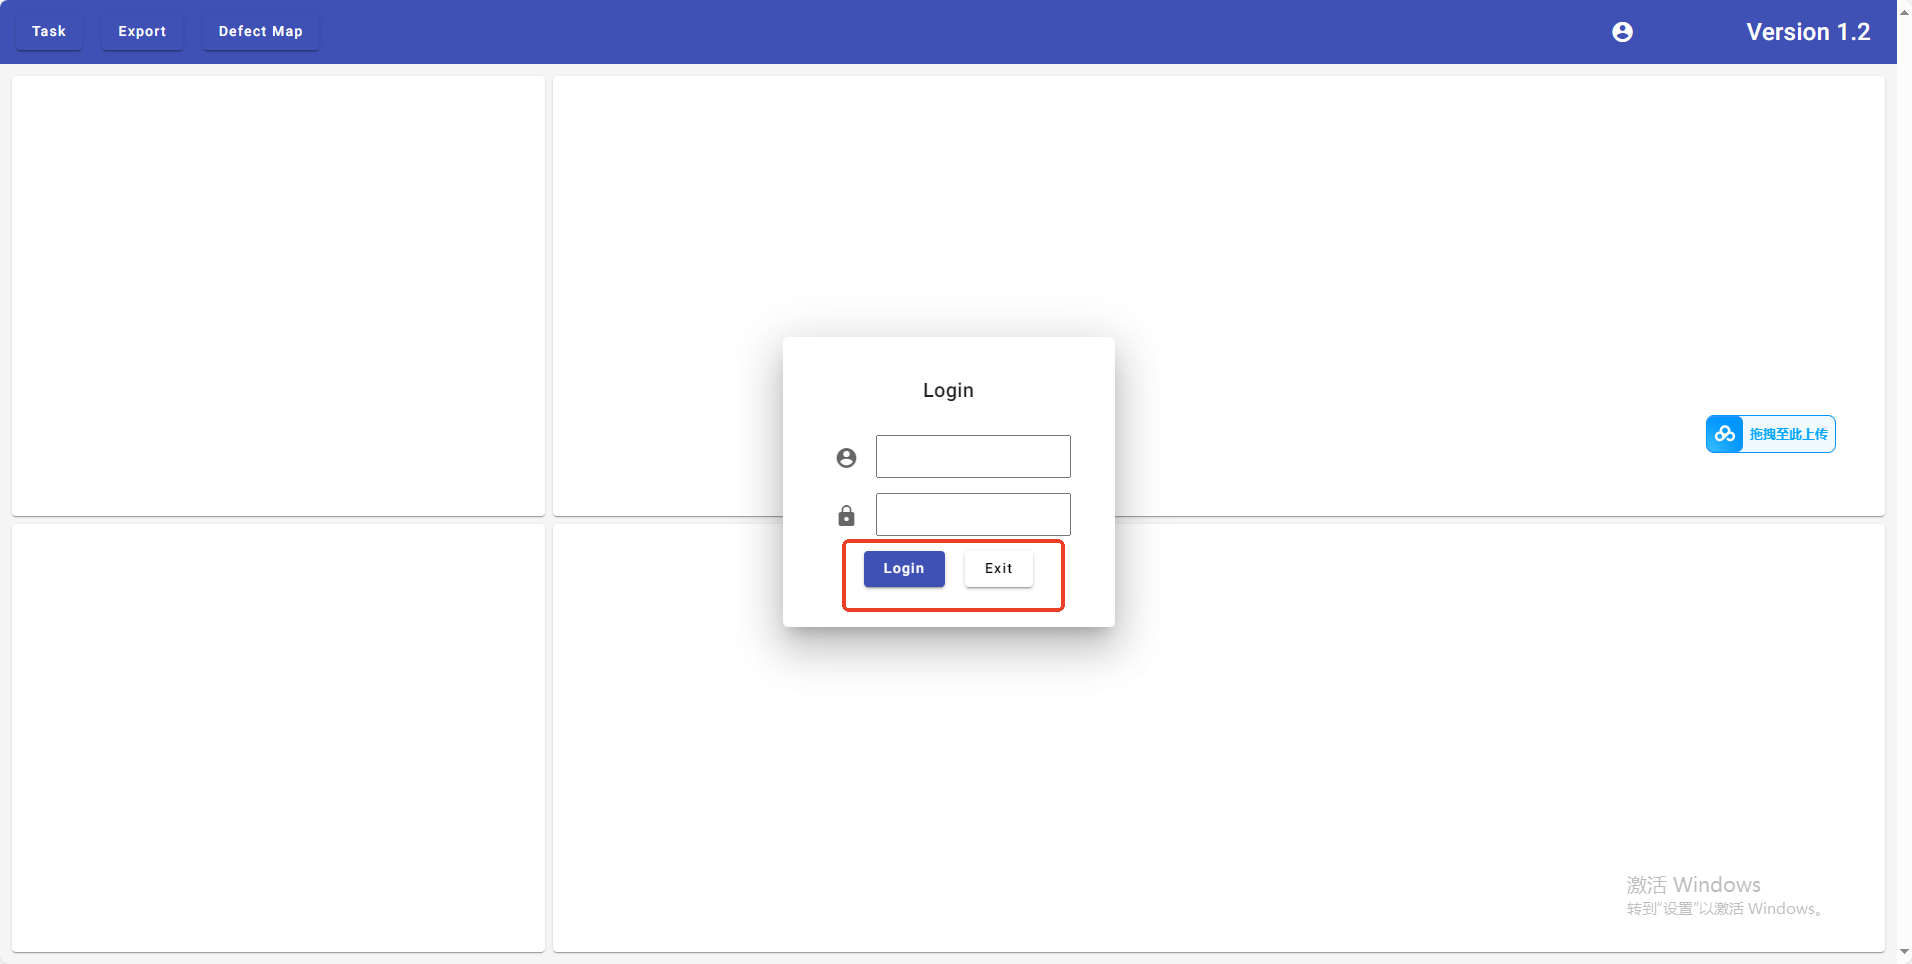1912x964 pixels.
Task: Click the top-left empty panel
Action: tap(278, 296)
